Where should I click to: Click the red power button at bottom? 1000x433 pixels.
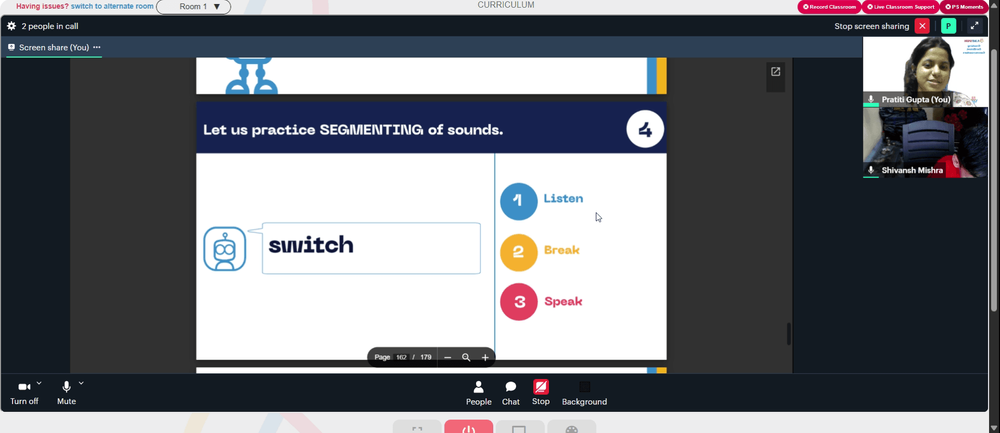tap(469, 427)
